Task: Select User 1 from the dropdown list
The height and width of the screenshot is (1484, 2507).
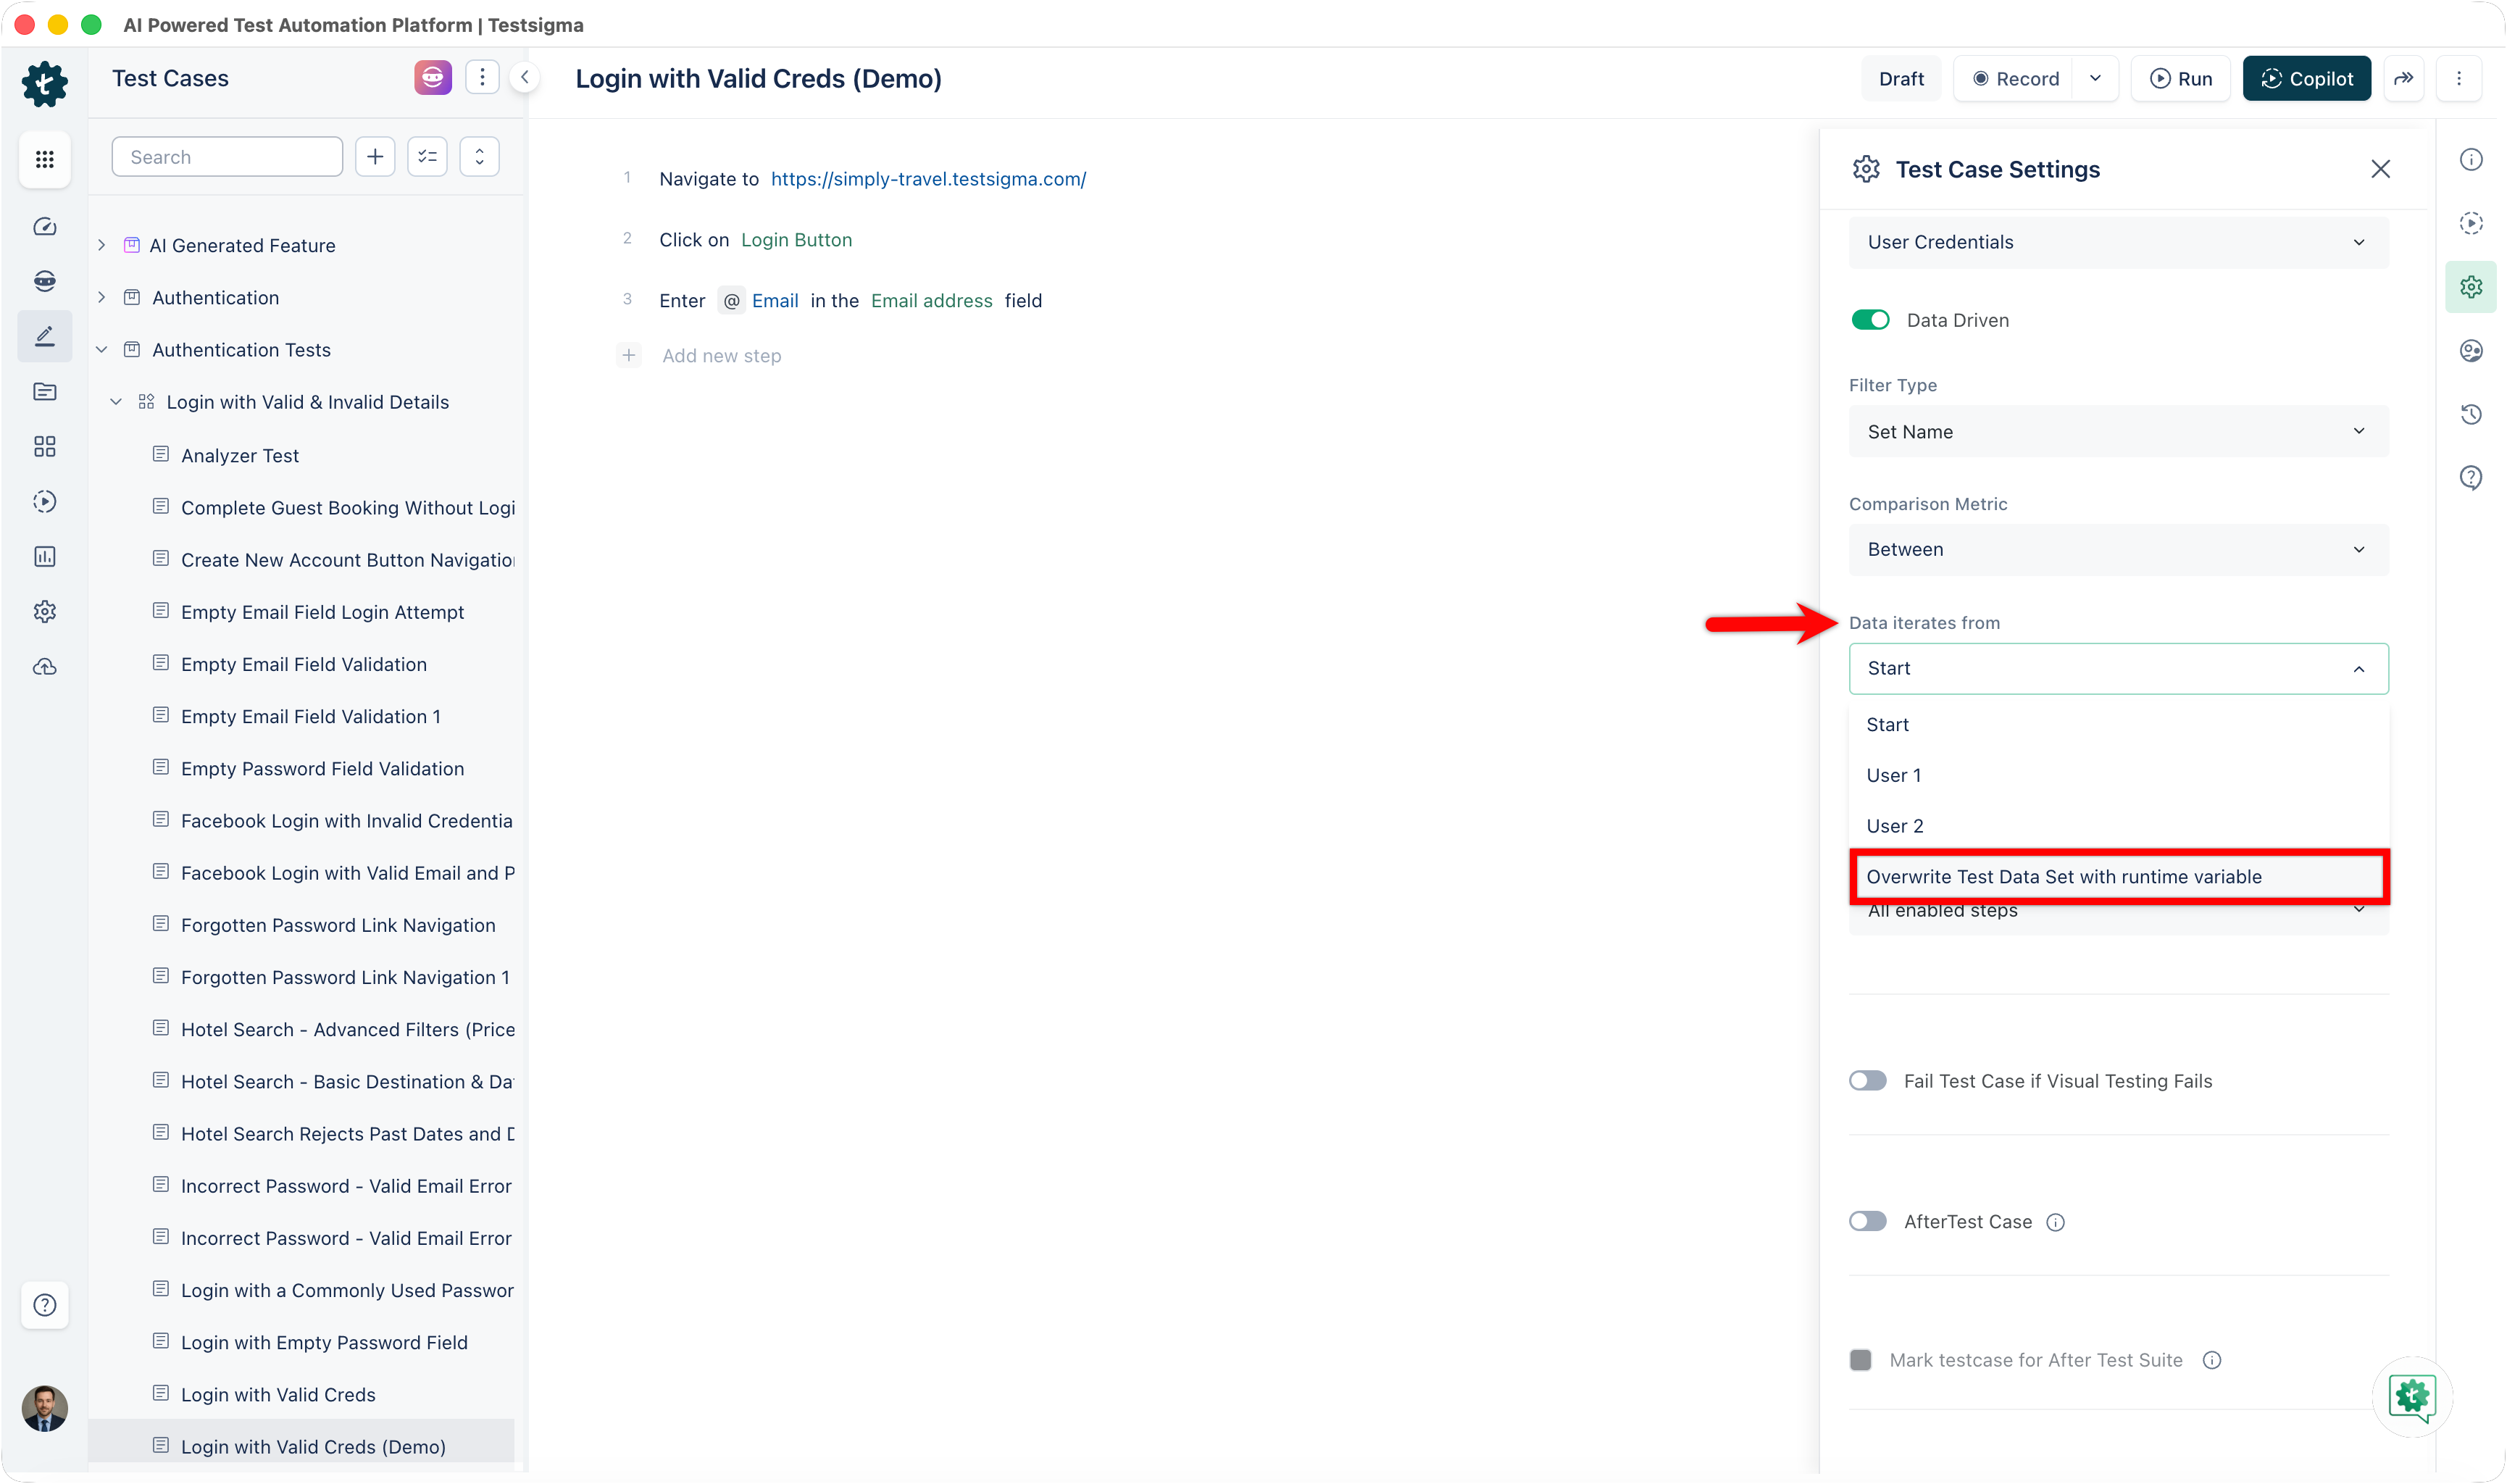Action: (x=2118, y=776)
